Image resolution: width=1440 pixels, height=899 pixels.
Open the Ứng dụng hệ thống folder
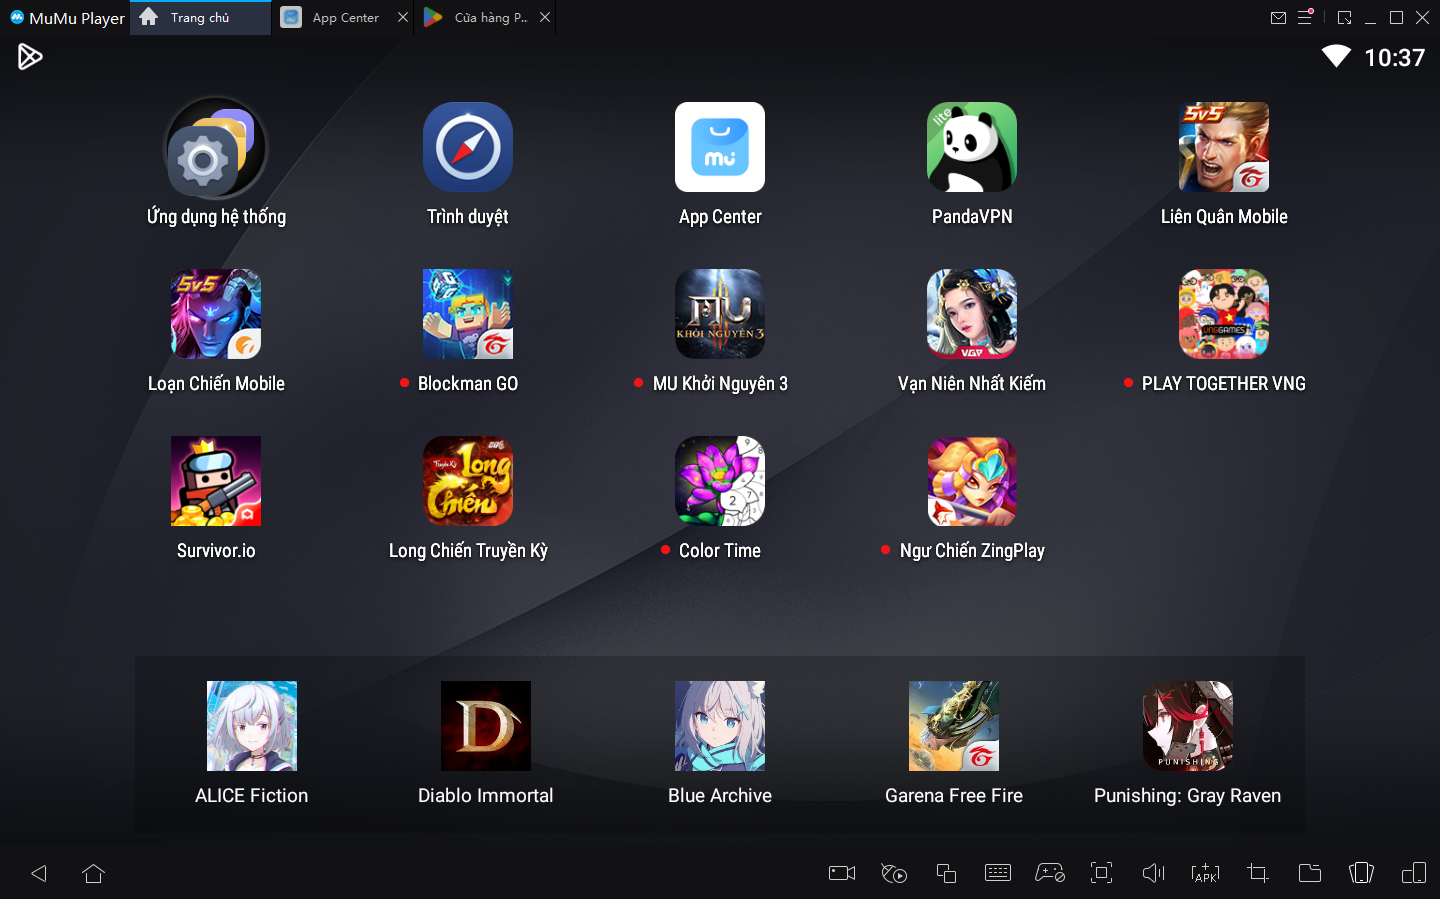coord(216,148)
